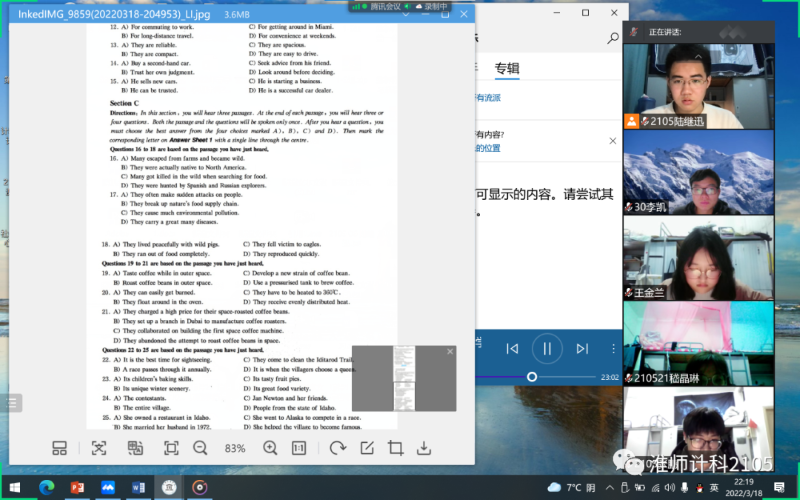Download the image with the save icon
The width and height of the screenshot is (800, 500).
(x=424, y=448)
